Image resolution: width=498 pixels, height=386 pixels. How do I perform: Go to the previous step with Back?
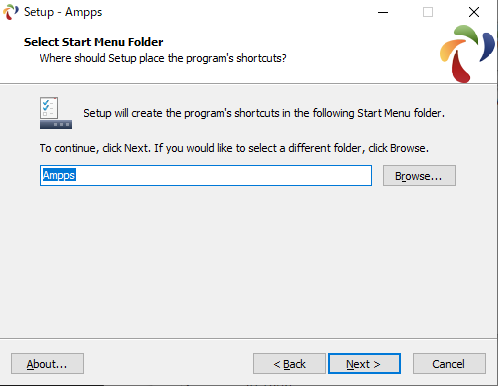(x=289, y=364)
